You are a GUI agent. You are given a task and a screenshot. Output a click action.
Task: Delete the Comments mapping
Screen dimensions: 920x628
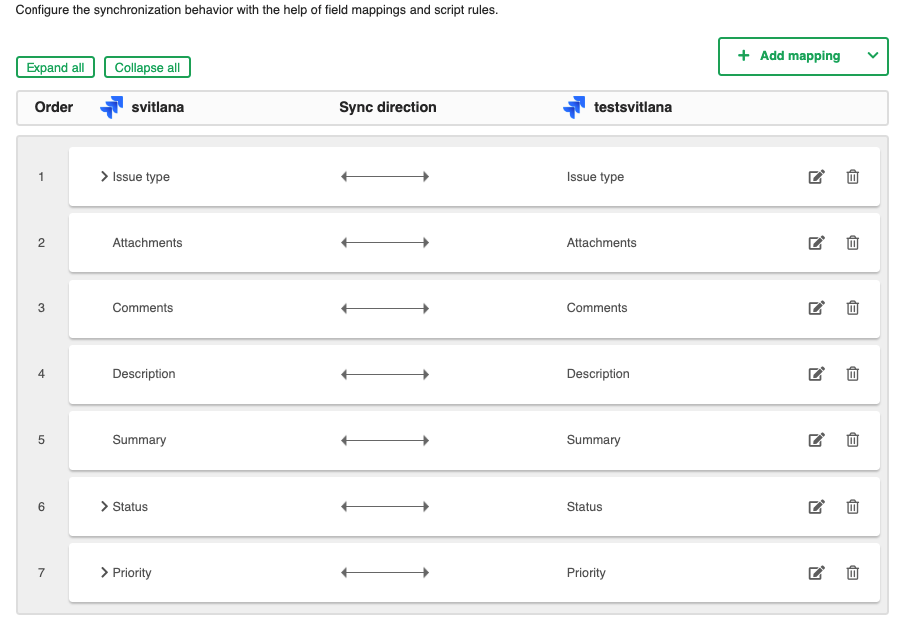coord(853,308)
